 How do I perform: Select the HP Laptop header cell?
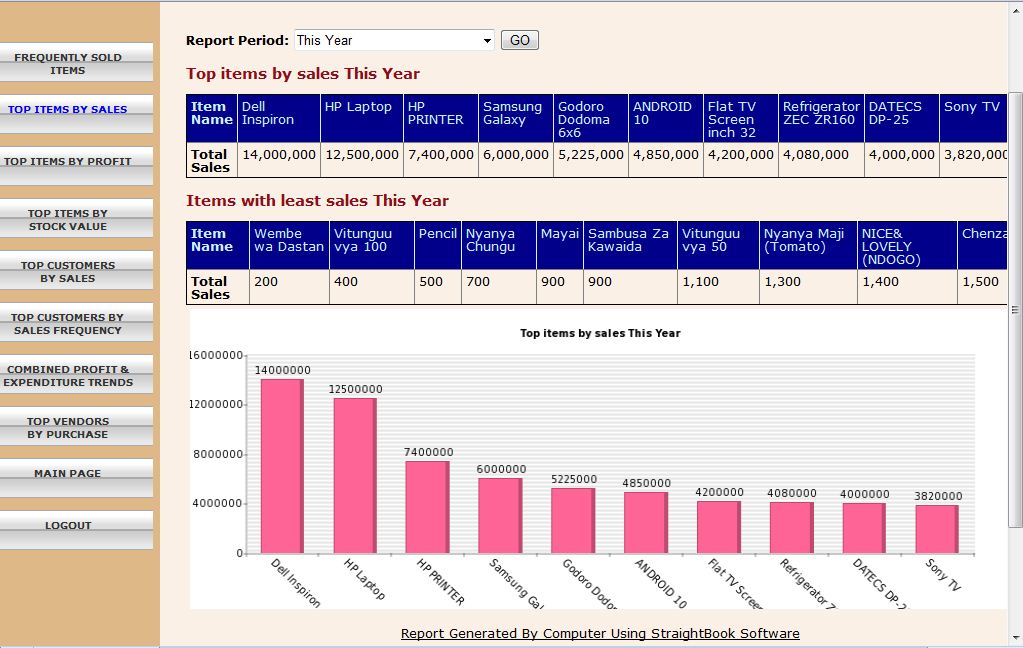361,118
